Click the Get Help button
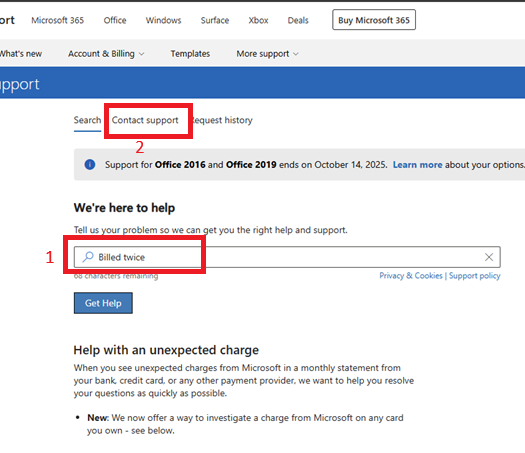The image size is (525, 453). 103,303
